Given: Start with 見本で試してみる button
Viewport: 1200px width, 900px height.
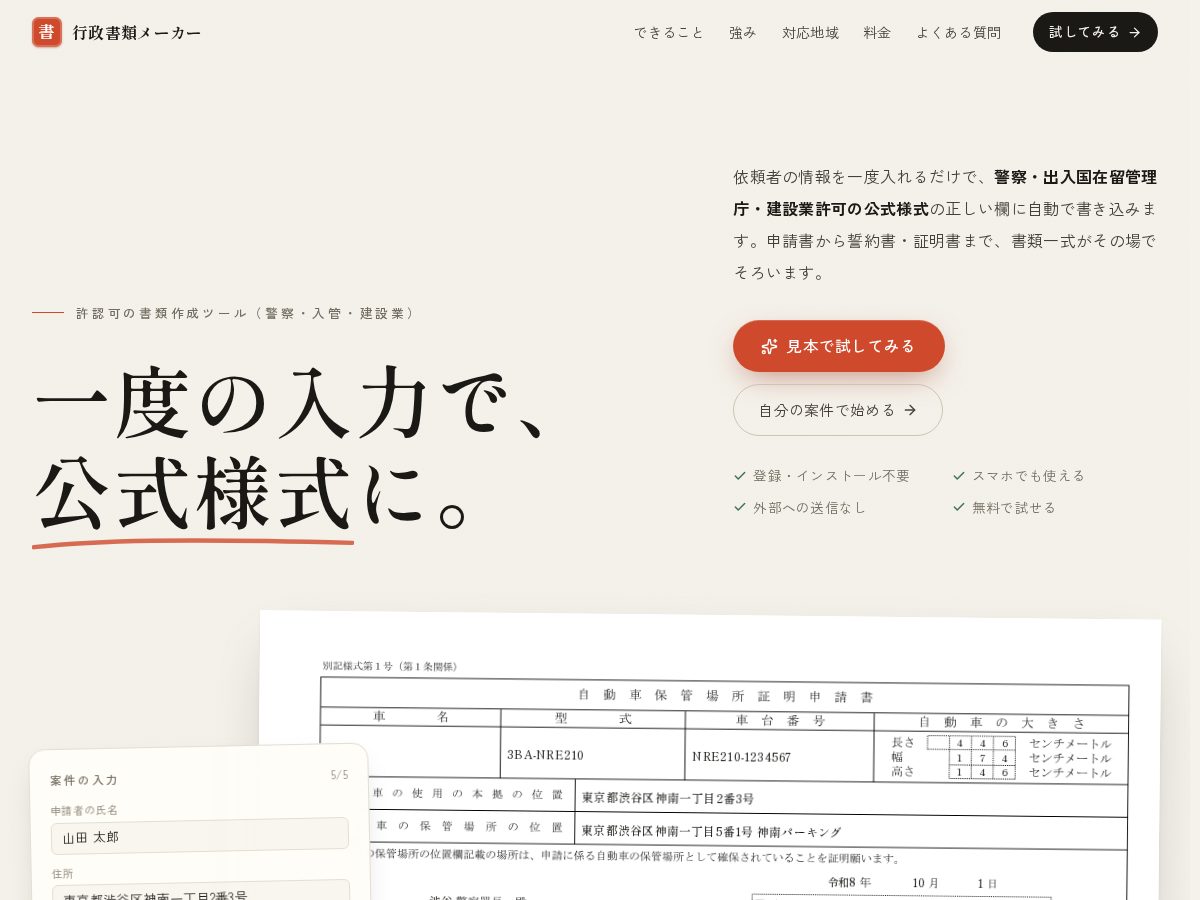Looking at the screenshot, I should click(x=839, y=346).
